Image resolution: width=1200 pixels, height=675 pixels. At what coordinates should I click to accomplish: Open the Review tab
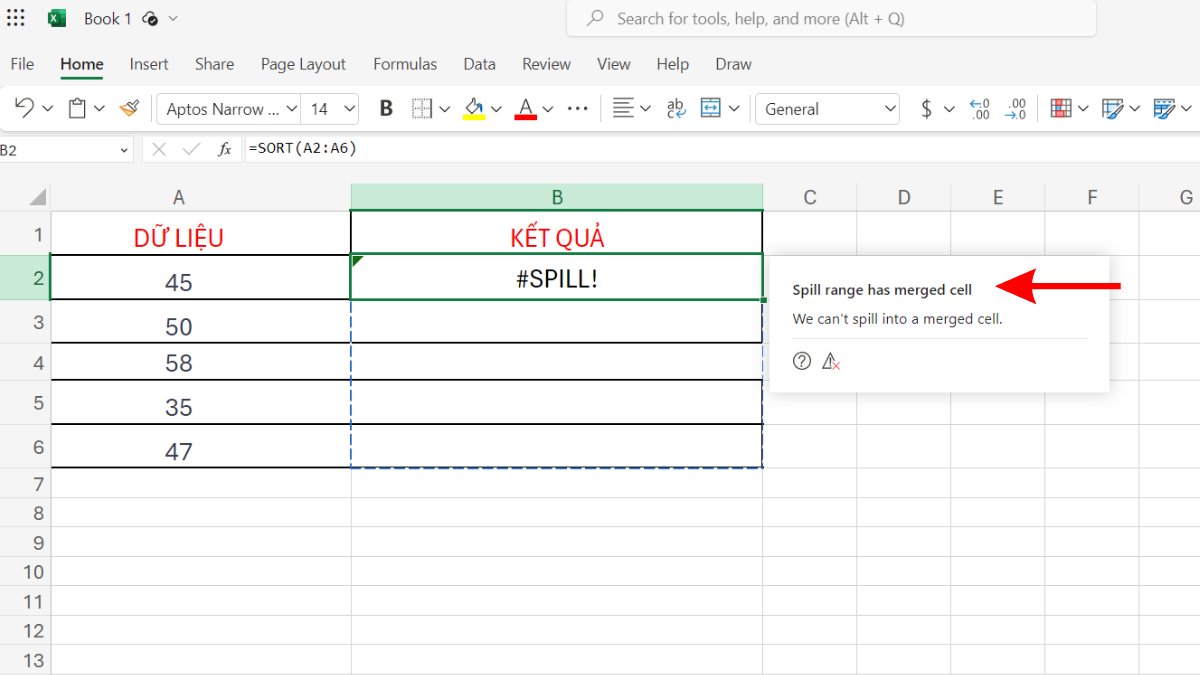[546, 64]
